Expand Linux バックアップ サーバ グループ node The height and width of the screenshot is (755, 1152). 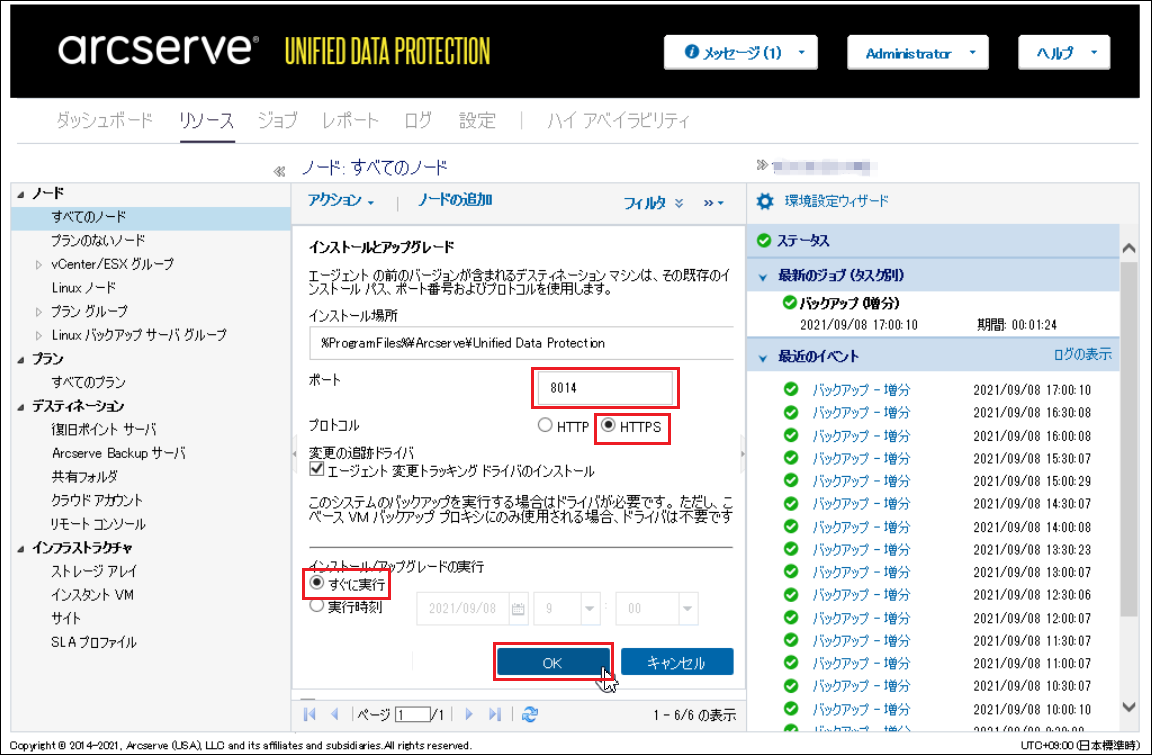point(39,335)
